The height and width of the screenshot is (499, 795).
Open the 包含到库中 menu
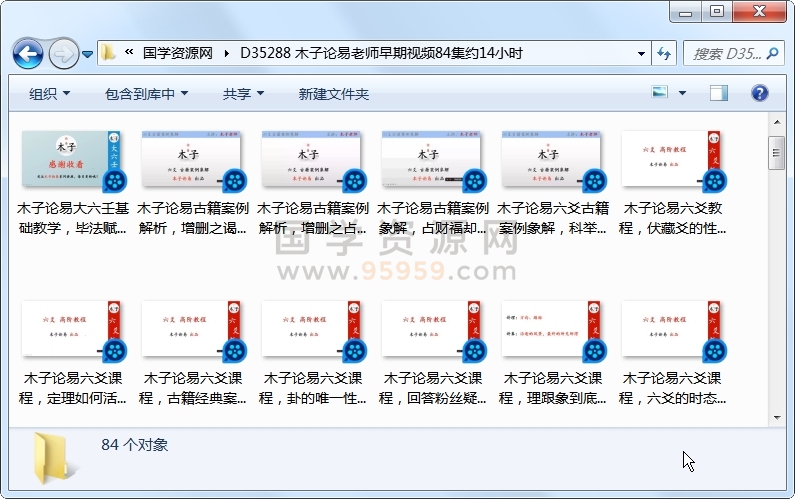[146, 94]
